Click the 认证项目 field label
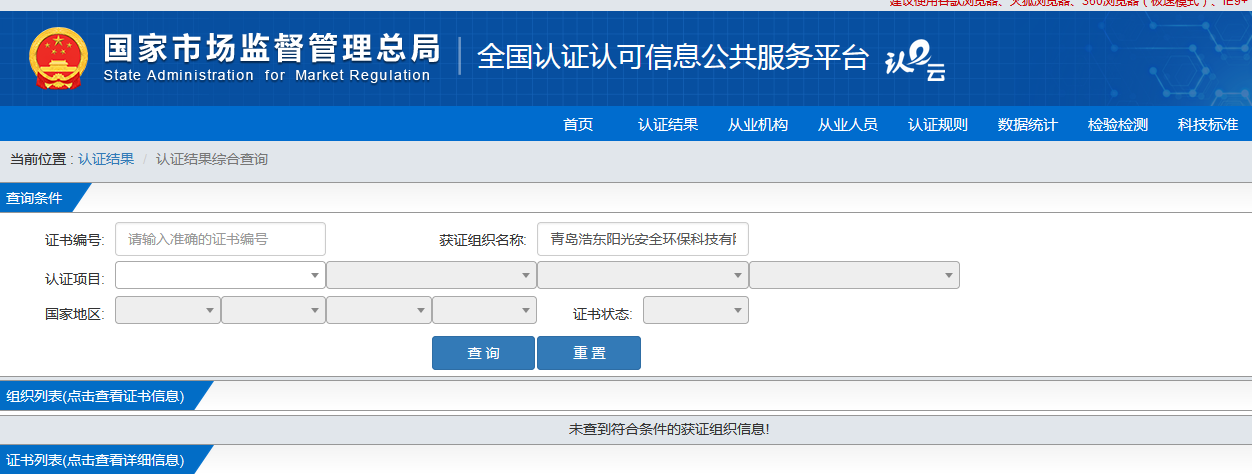 [x=75, y=278]
